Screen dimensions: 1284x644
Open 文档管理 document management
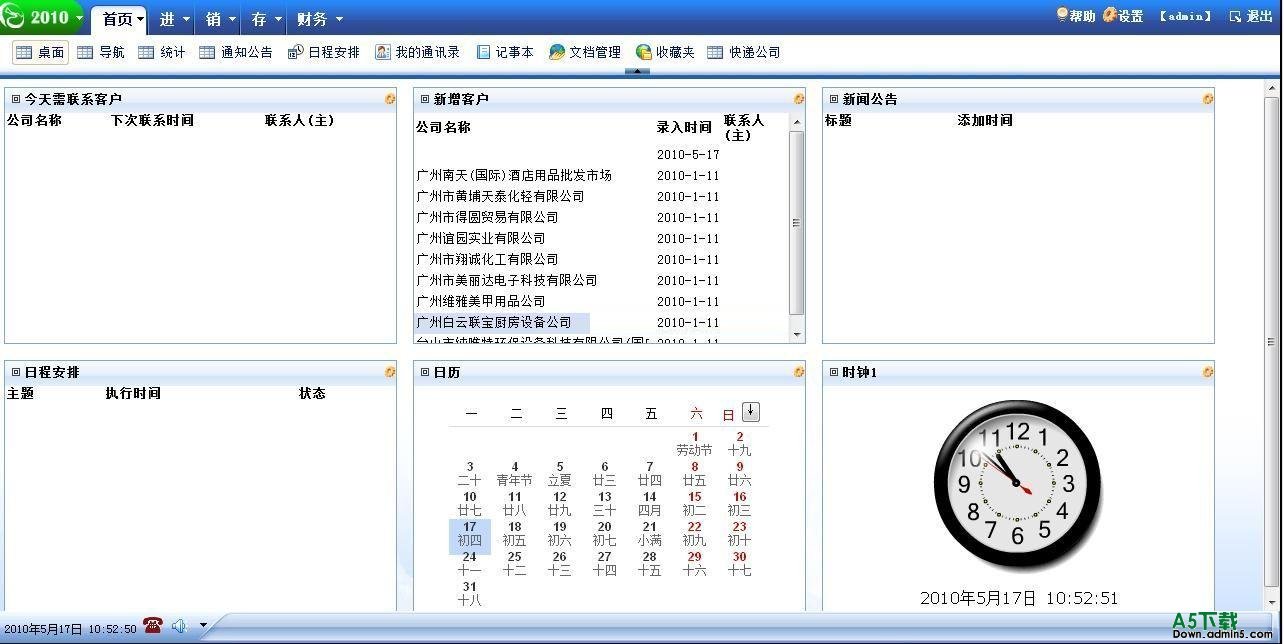click(585, 53)
